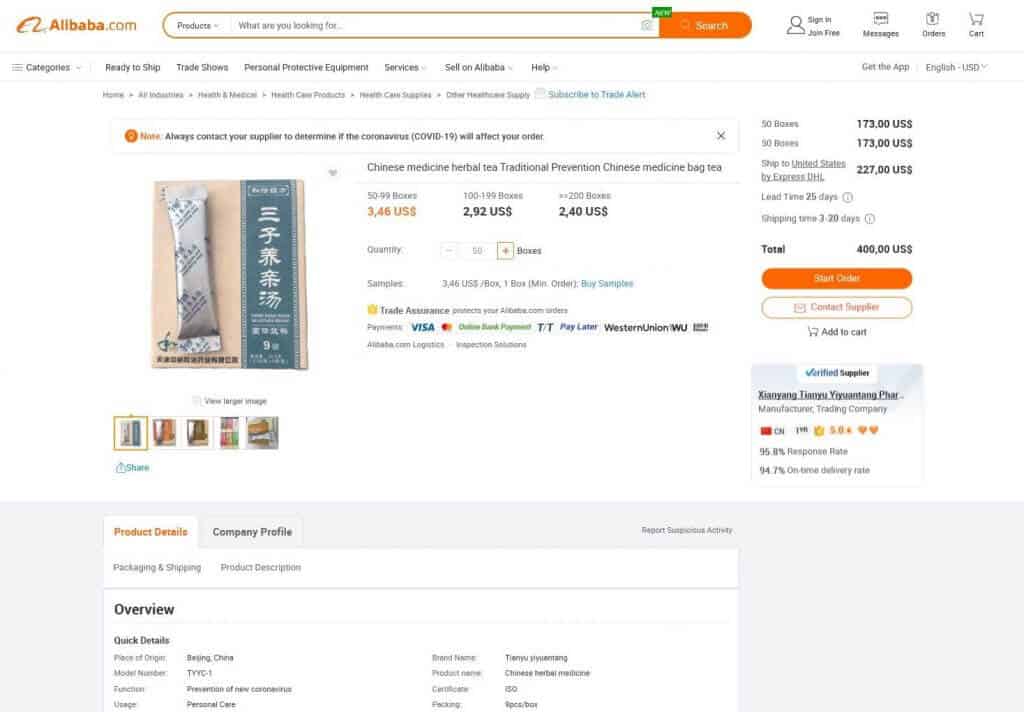This screenshot has height=712, width=1024.
Task: Click Buy Samples link
Action: click(x=607, y=283)
